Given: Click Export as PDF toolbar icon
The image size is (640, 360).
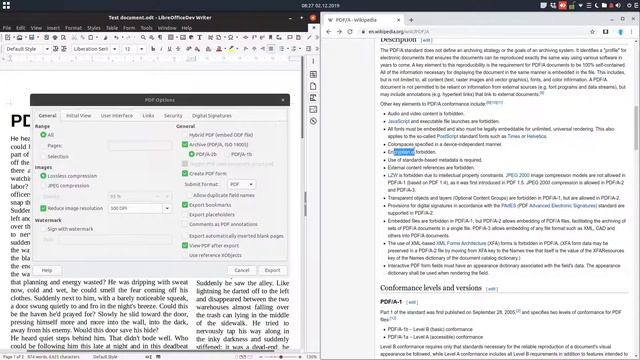Looking at the screenshot, I should [46, 38].
